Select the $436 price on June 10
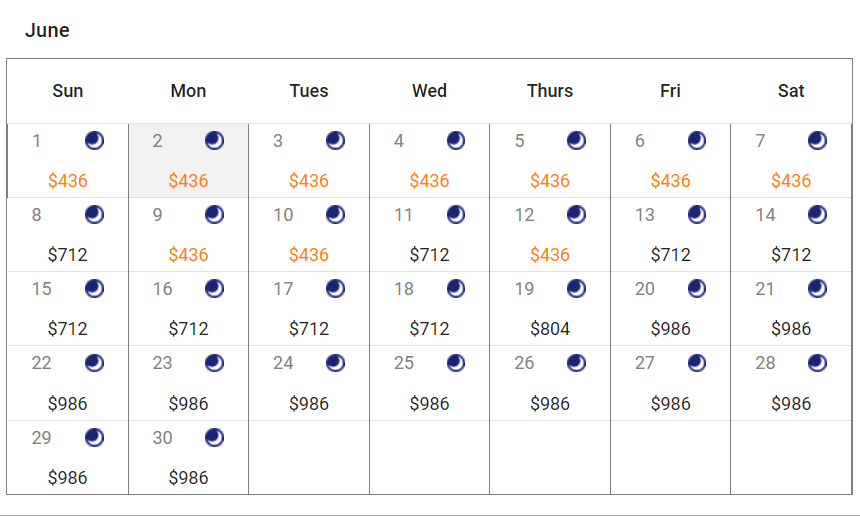Screen dimensions: 860x516 tap(308, 255)
